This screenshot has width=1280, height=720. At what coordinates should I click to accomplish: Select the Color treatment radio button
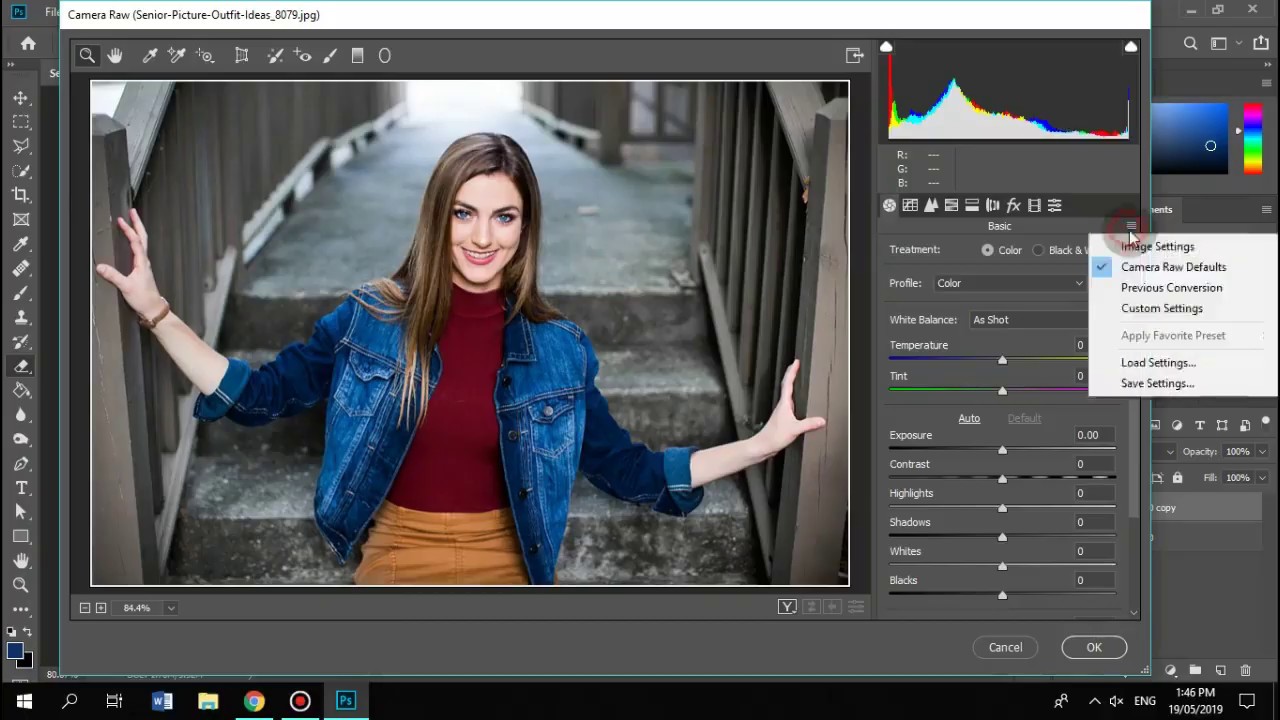988,250
